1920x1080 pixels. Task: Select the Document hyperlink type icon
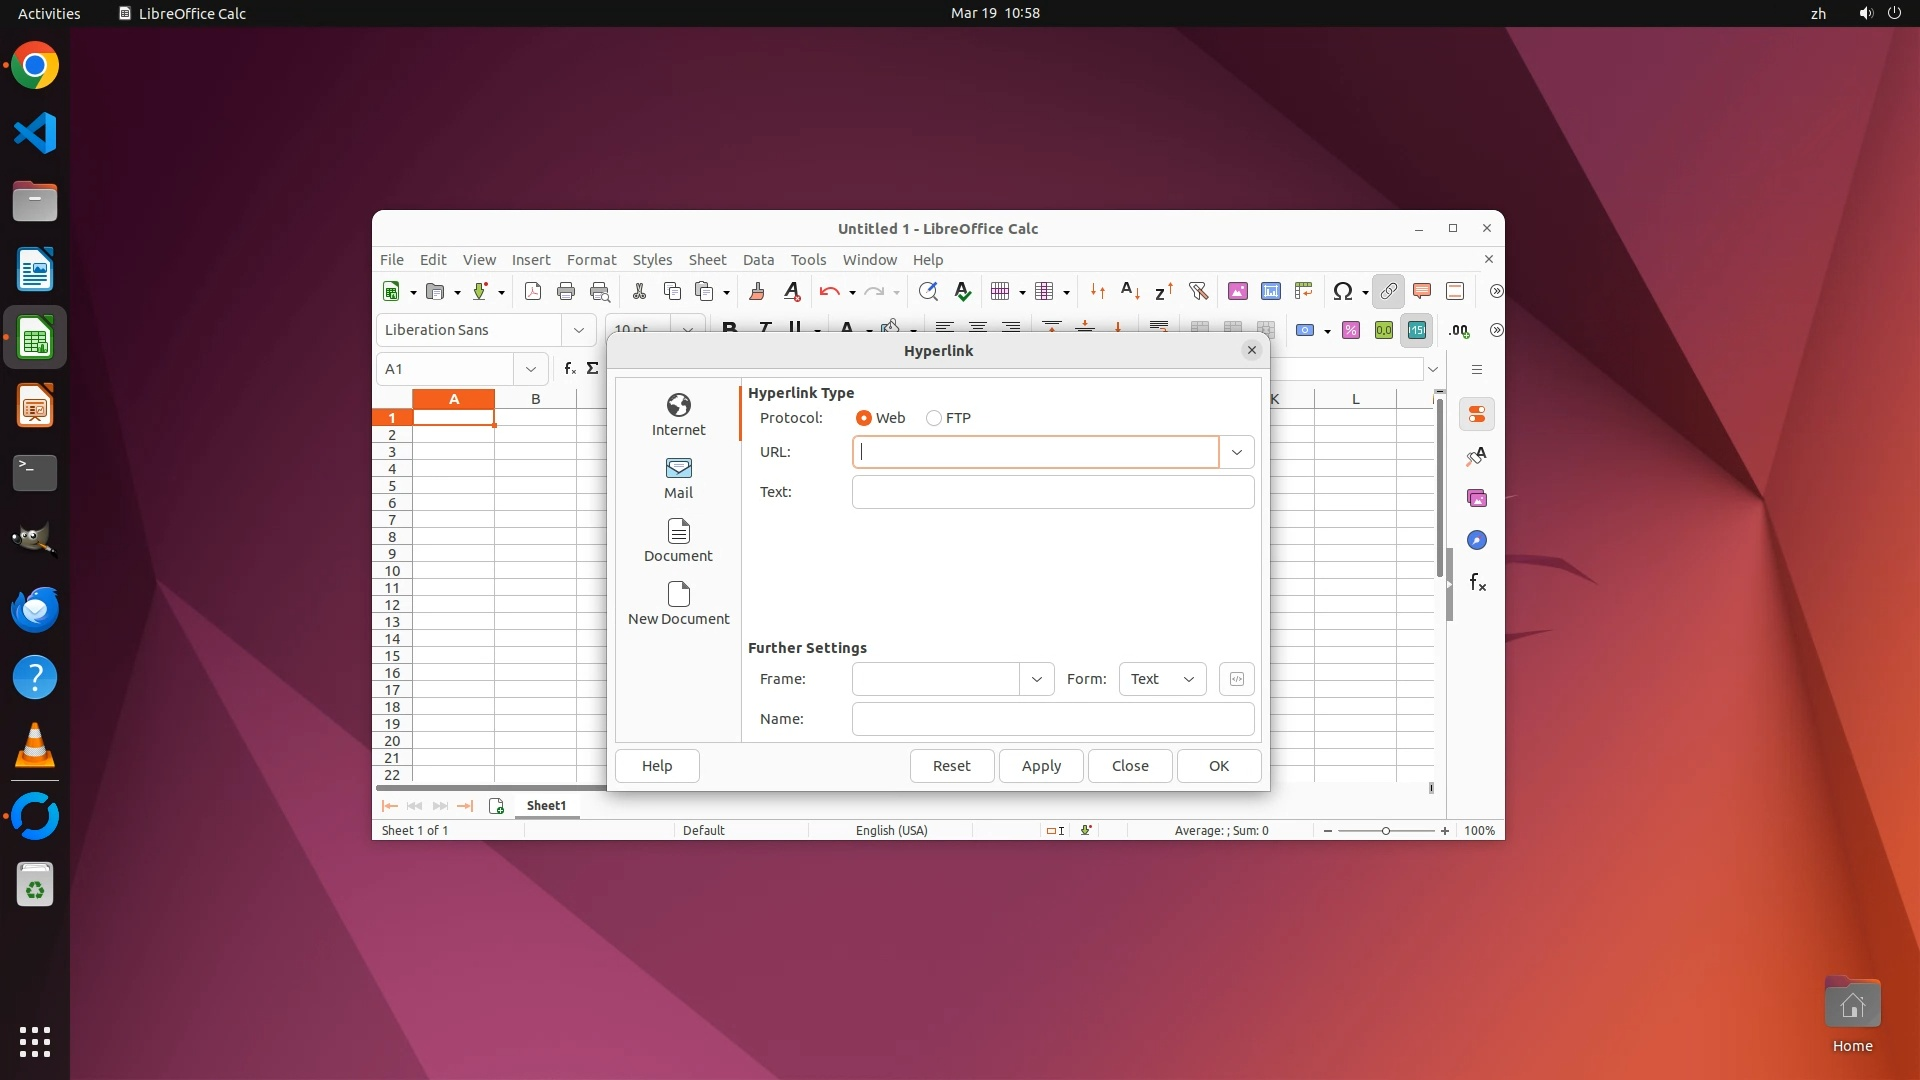[x=678, y=540]
